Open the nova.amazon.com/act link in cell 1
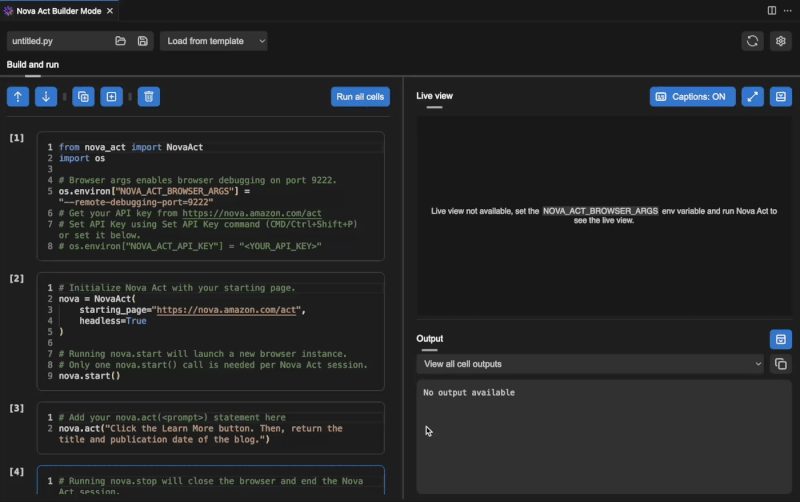 [252, 213]
